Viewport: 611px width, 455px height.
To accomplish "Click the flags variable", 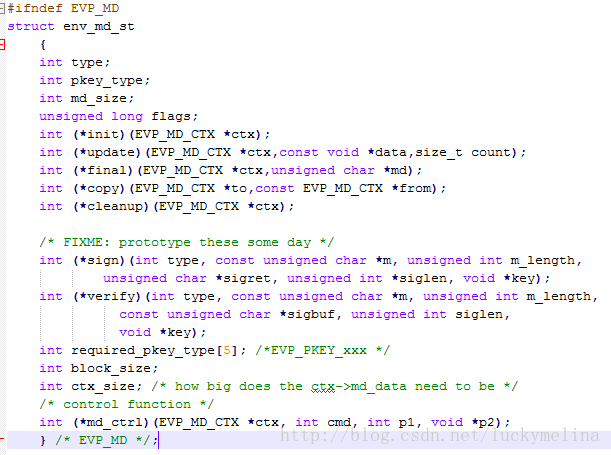I will [171, 116].
